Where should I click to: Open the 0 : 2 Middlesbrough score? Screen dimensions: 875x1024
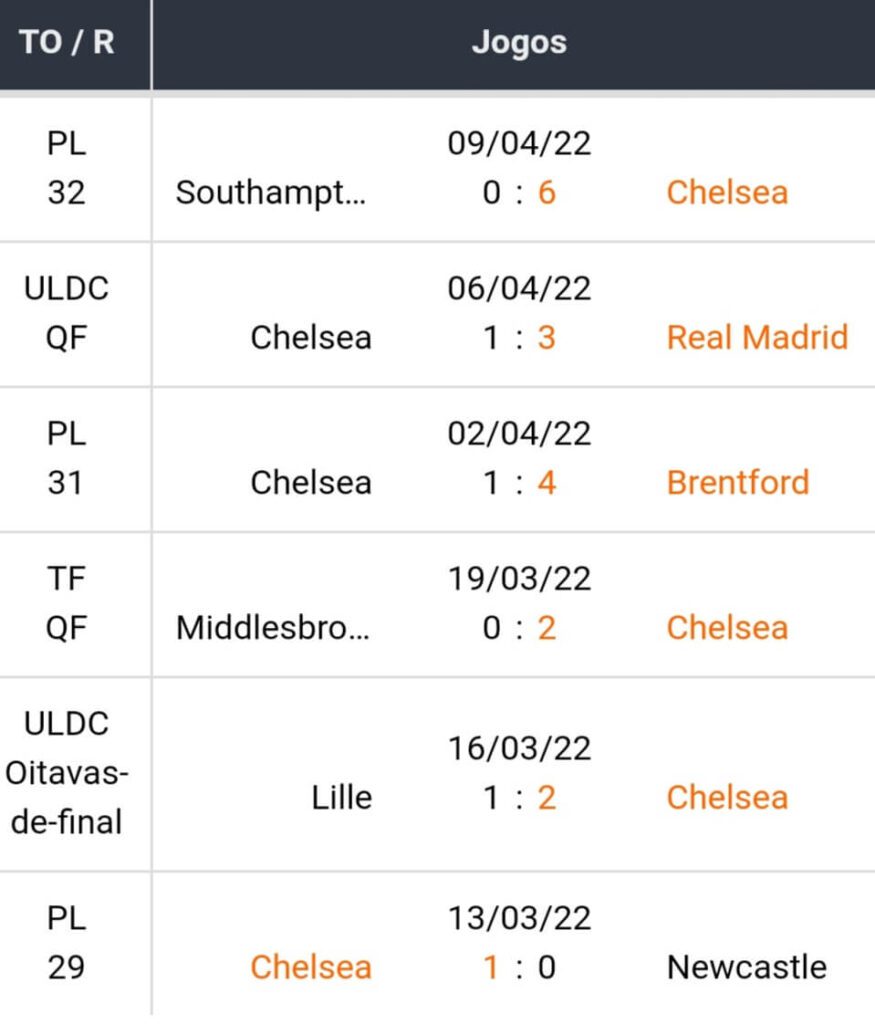(x=519, y=627)
